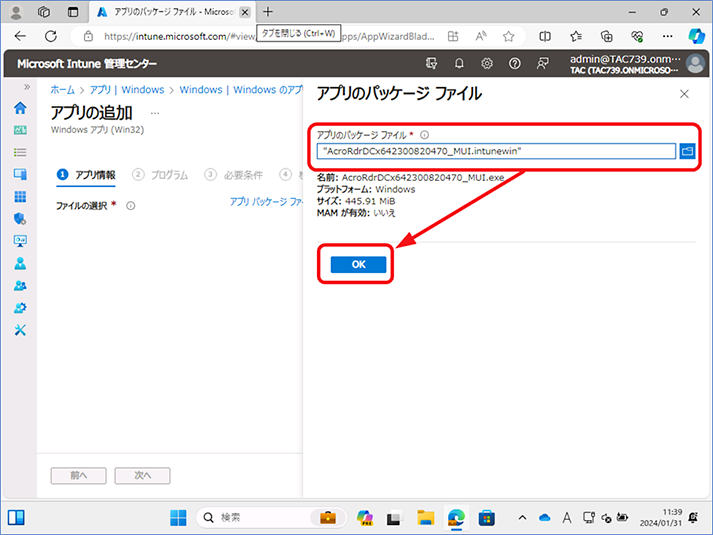Viewport: 713px width, 535px height.
Task: Select the アプリ情報 wizard step tab
Action: click(86, 175)
